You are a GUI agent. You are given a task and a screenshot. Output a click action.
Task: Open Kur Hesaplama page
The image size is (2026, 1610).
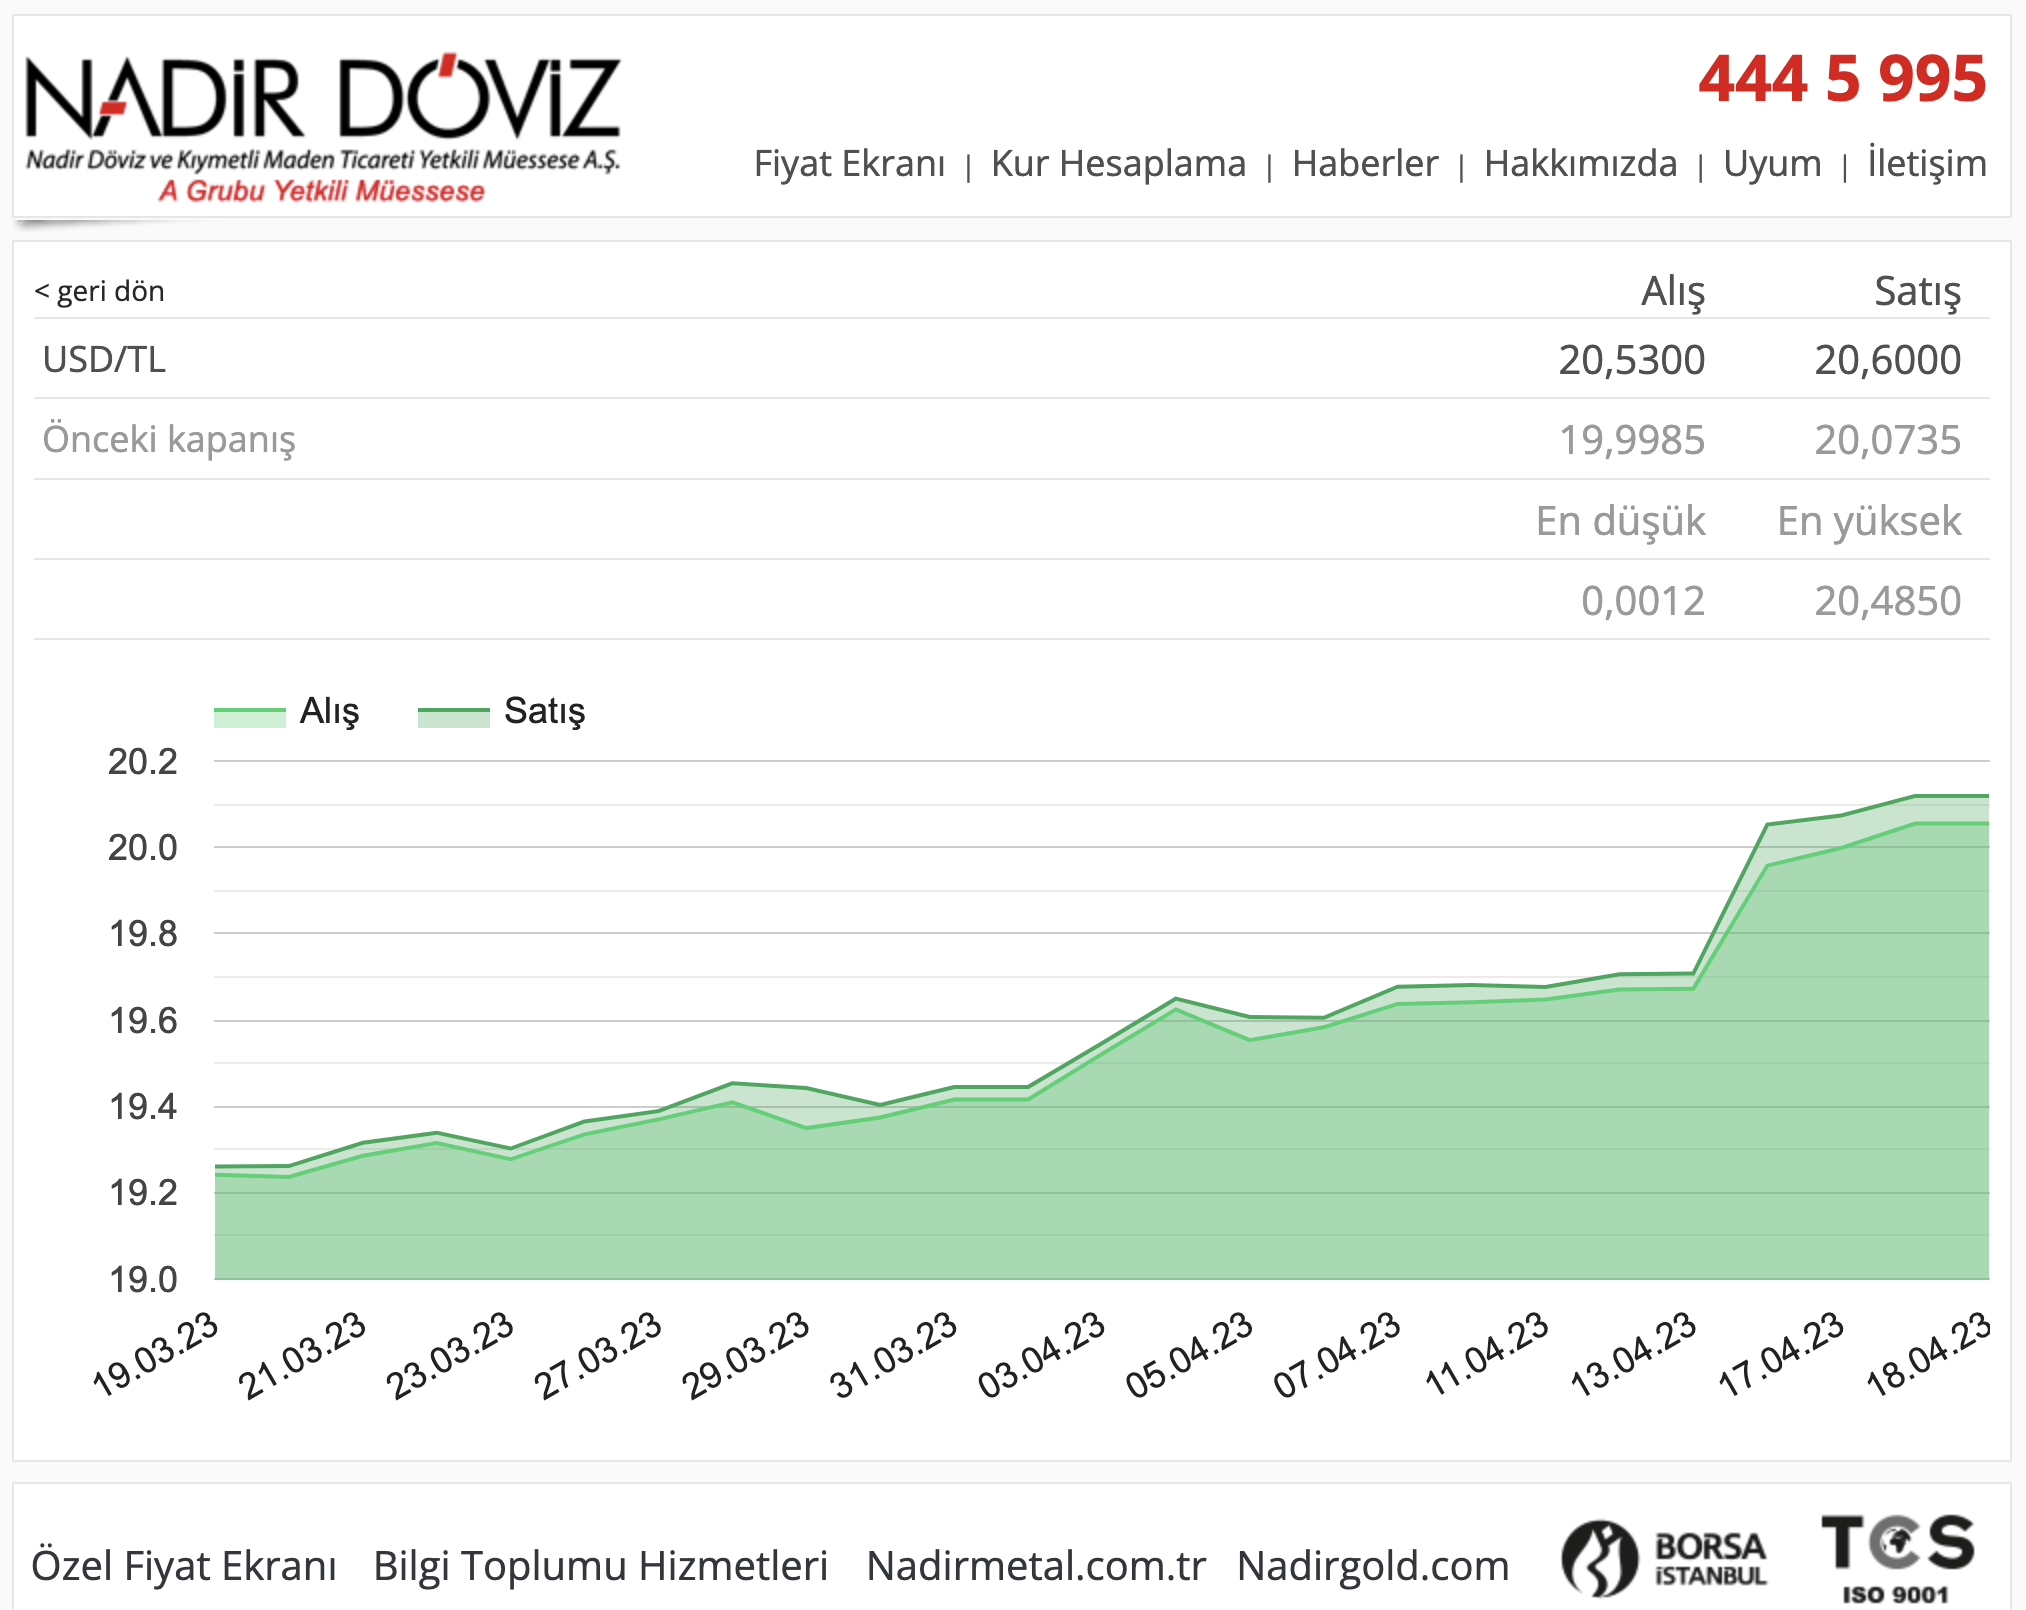coord(1118,163)
